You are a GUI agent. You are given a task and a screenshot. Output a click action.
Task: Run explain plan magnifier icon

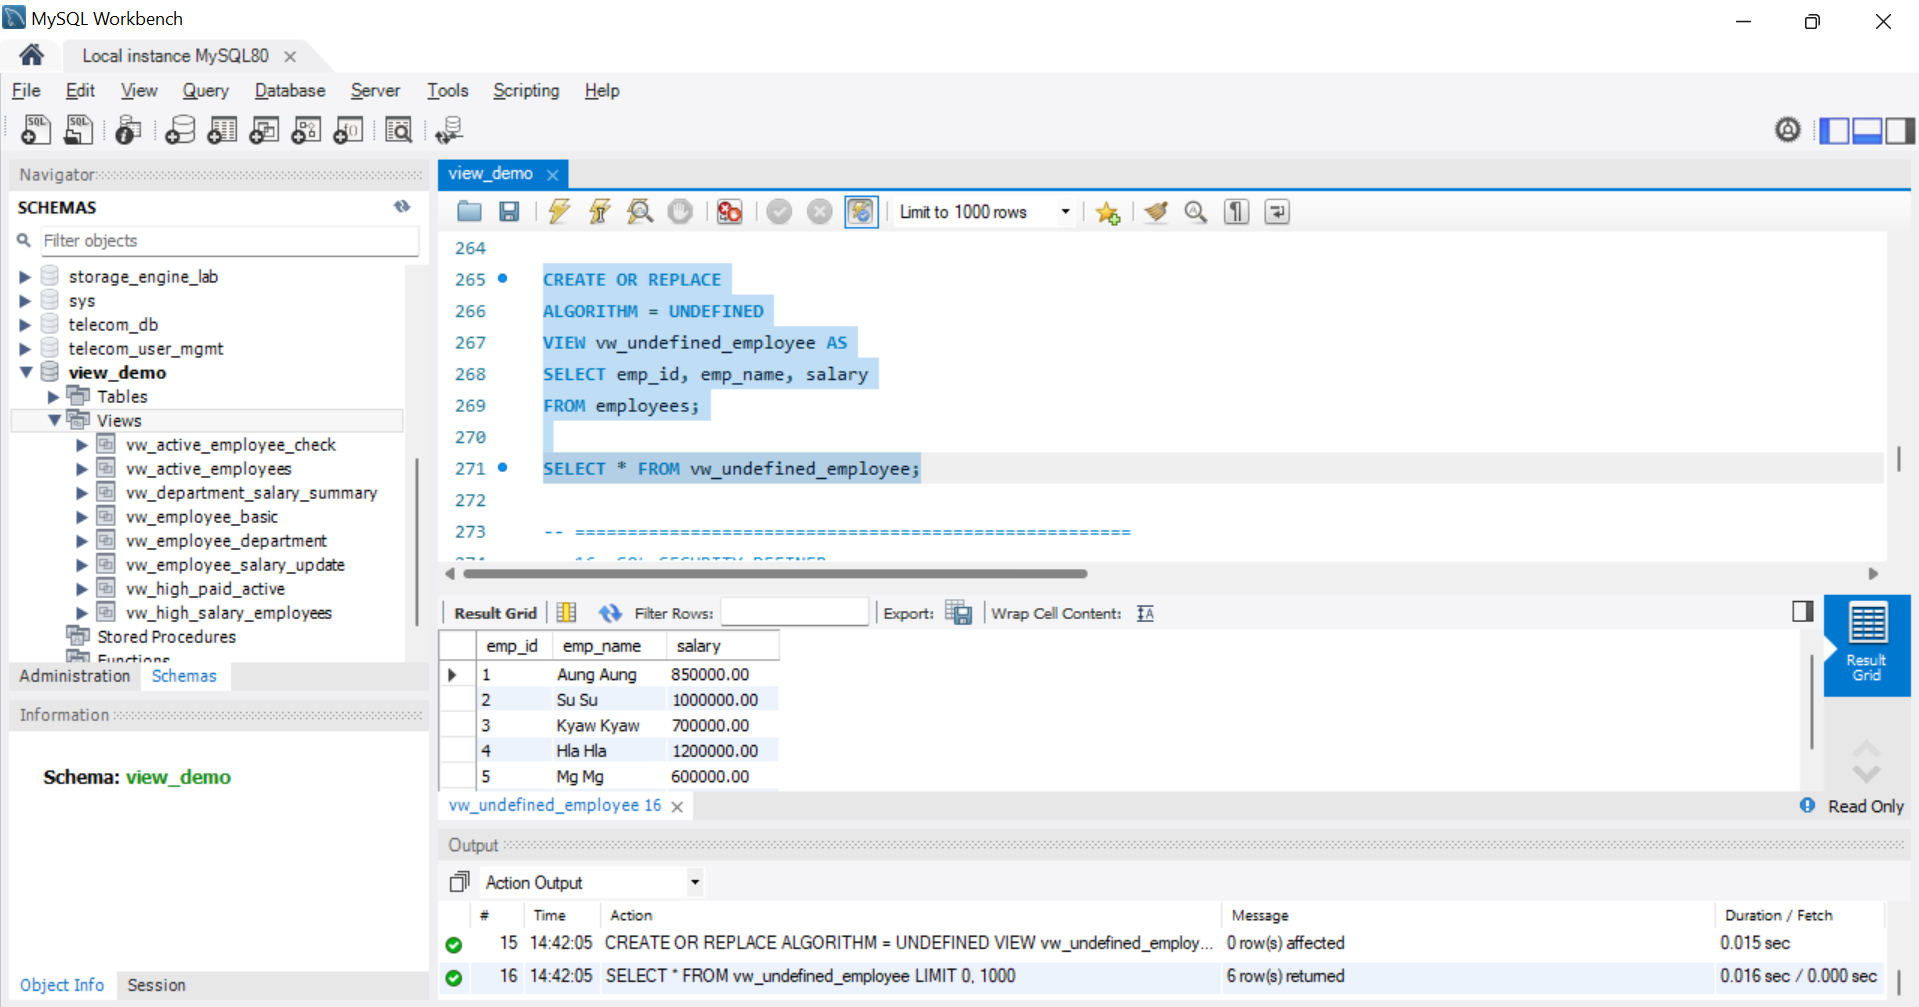640,212
